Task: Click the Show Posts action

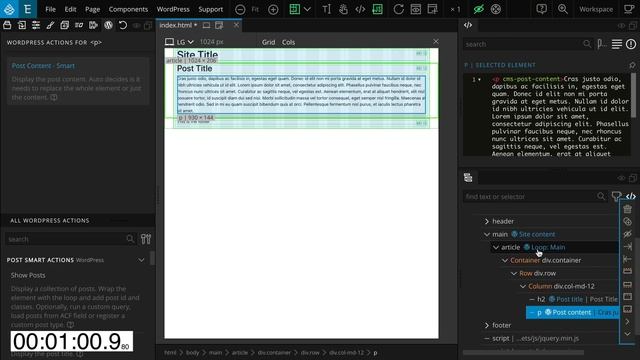Action: pos(28,275)
